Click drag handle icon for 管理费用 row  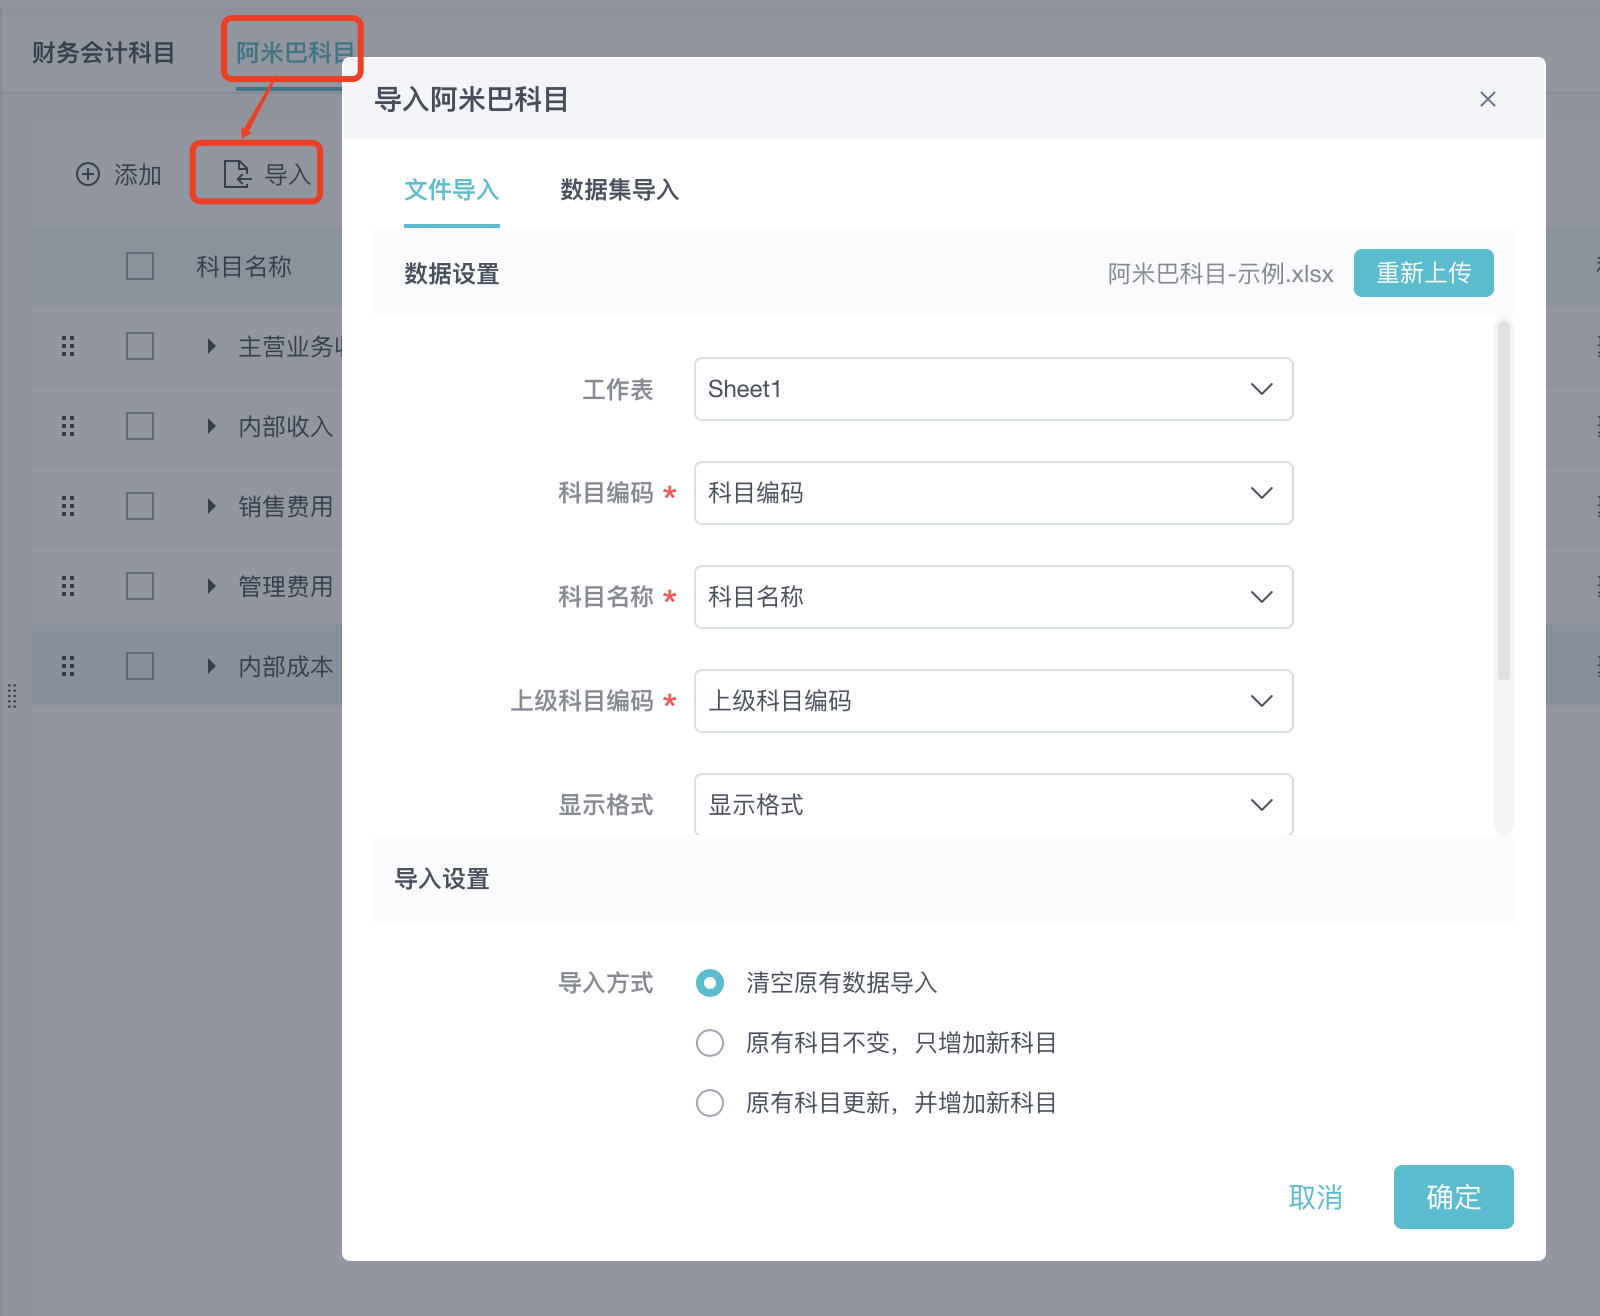pyautogui.click(x=68, y=586)
